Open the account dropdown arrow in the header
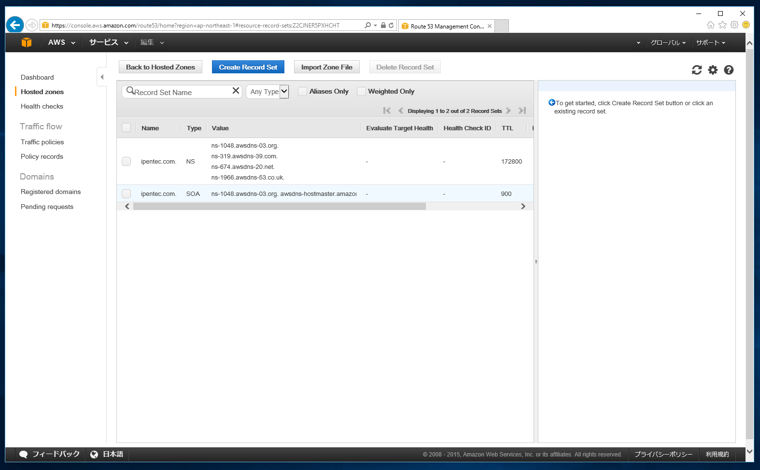This screenshot has height=470, width=760. click(x=638, y=43)
